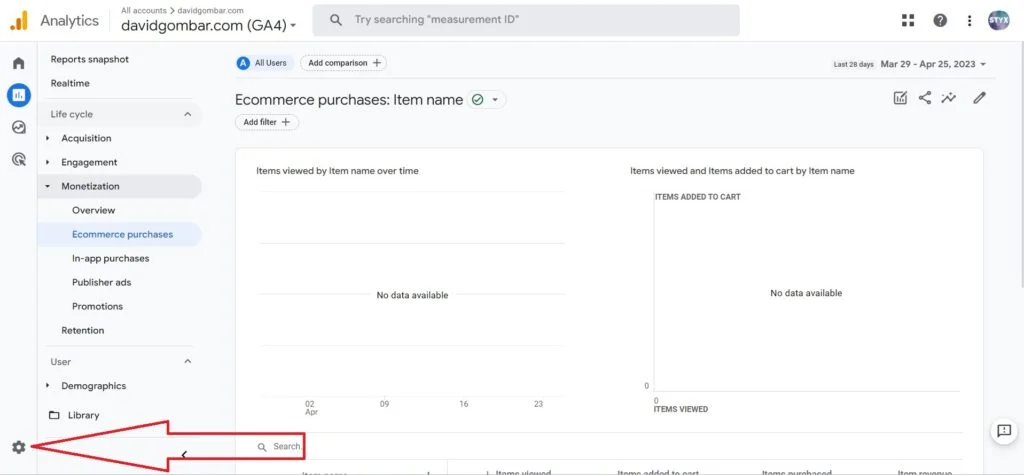Open the Google apps grid icon
The width and height of the screenshot is (1024, 475).
coord(908,20)
